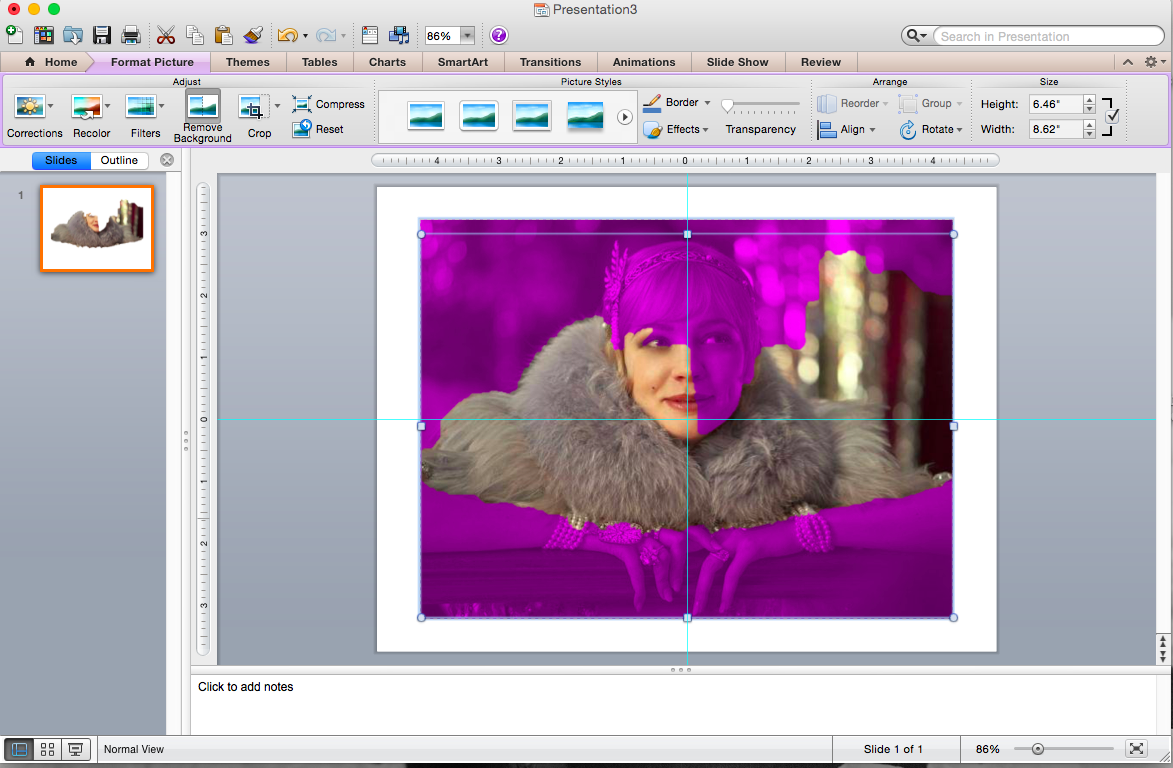1173x768 pixels.
Task: Switch to Slide Sorter view
Action: [x=47, y=749]
